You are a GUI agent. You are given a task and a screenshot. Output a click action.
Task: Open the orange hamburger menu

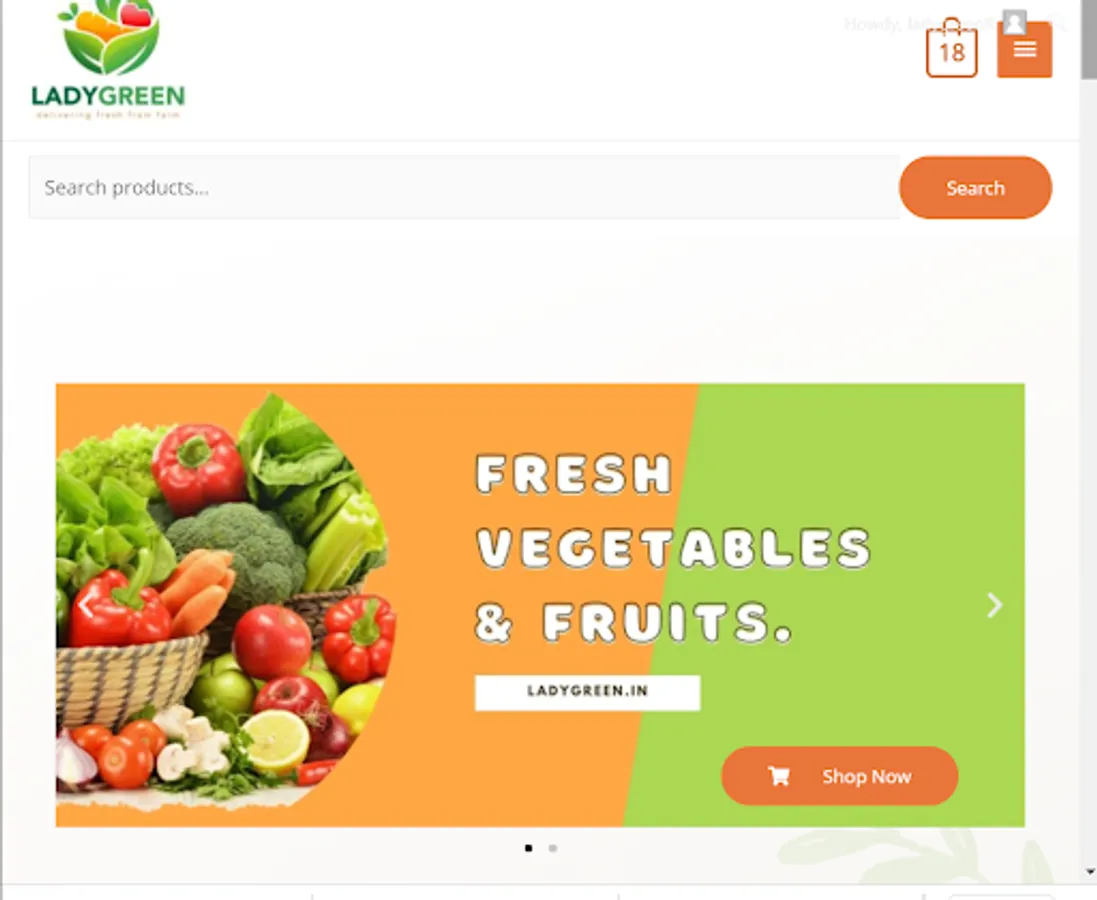pos(1024,49)
